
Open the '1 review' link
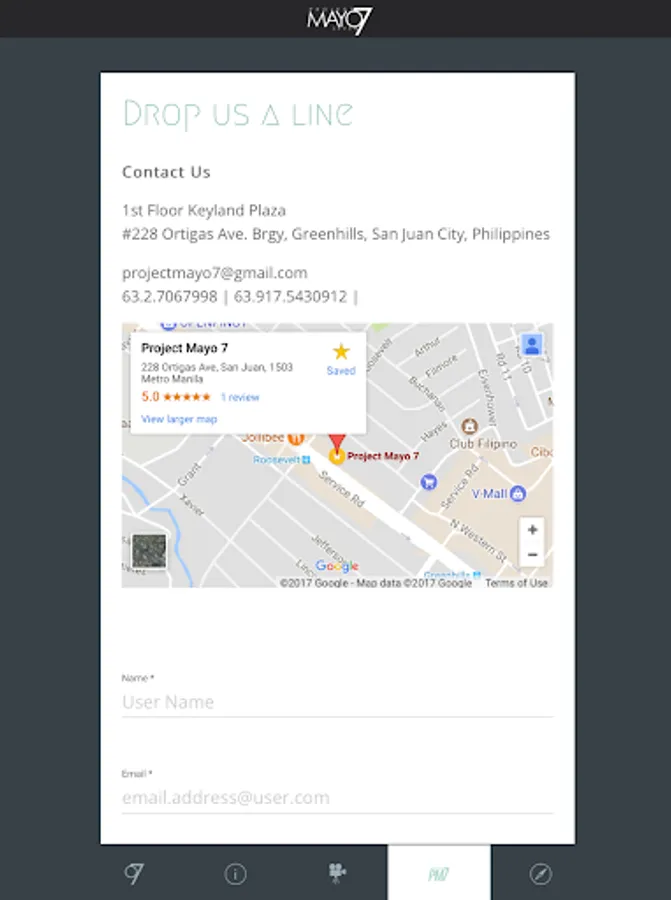click(240, 397)
